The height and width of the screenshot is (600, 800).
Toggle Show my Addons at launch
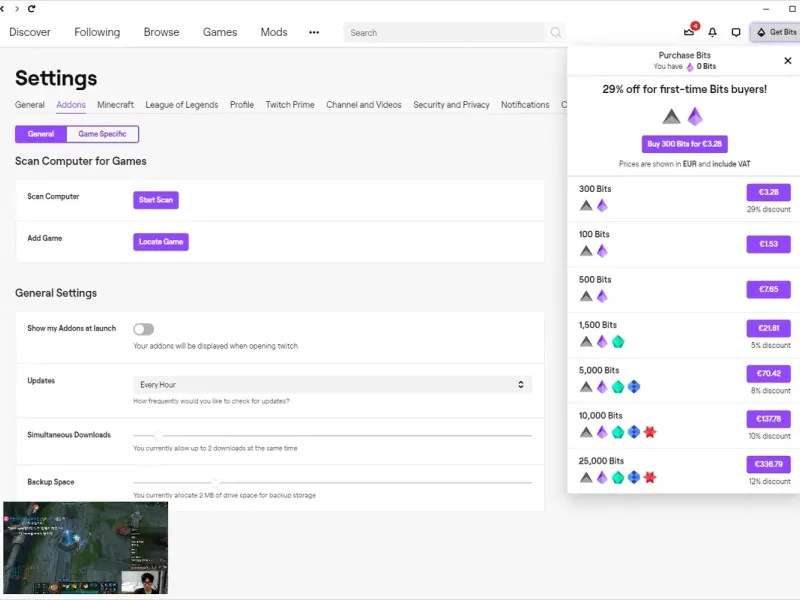pyautogui.click(x=143, y=329)
